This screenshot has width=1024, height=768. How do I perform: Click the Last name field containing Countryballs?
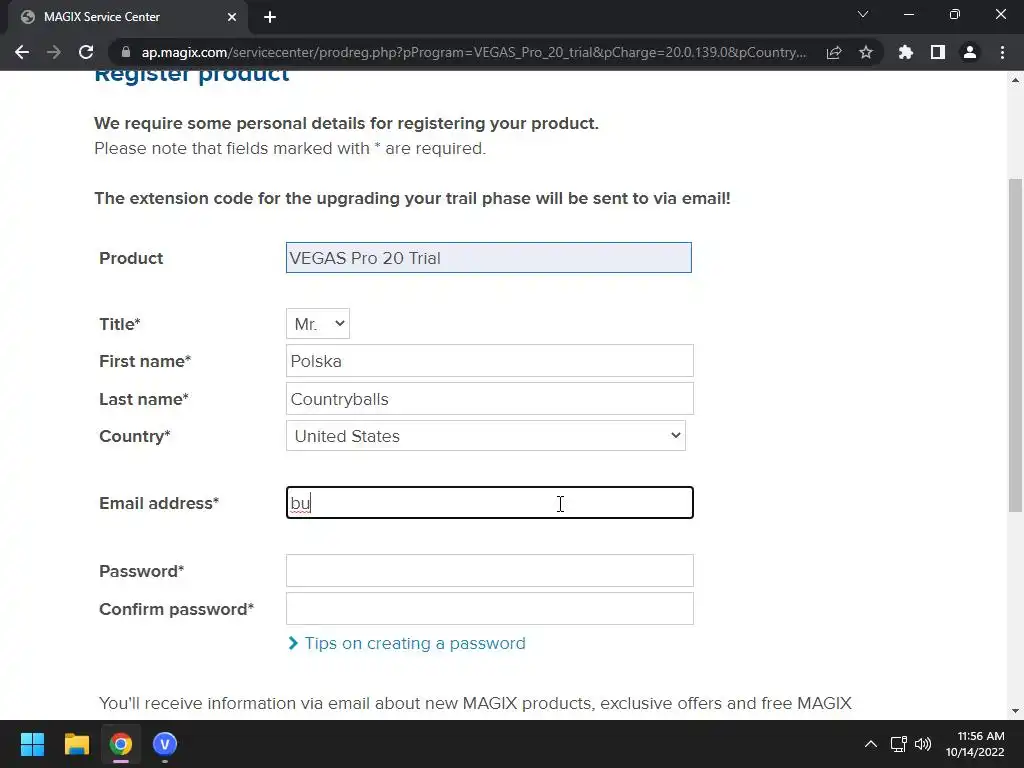click(x=490, y=398)
